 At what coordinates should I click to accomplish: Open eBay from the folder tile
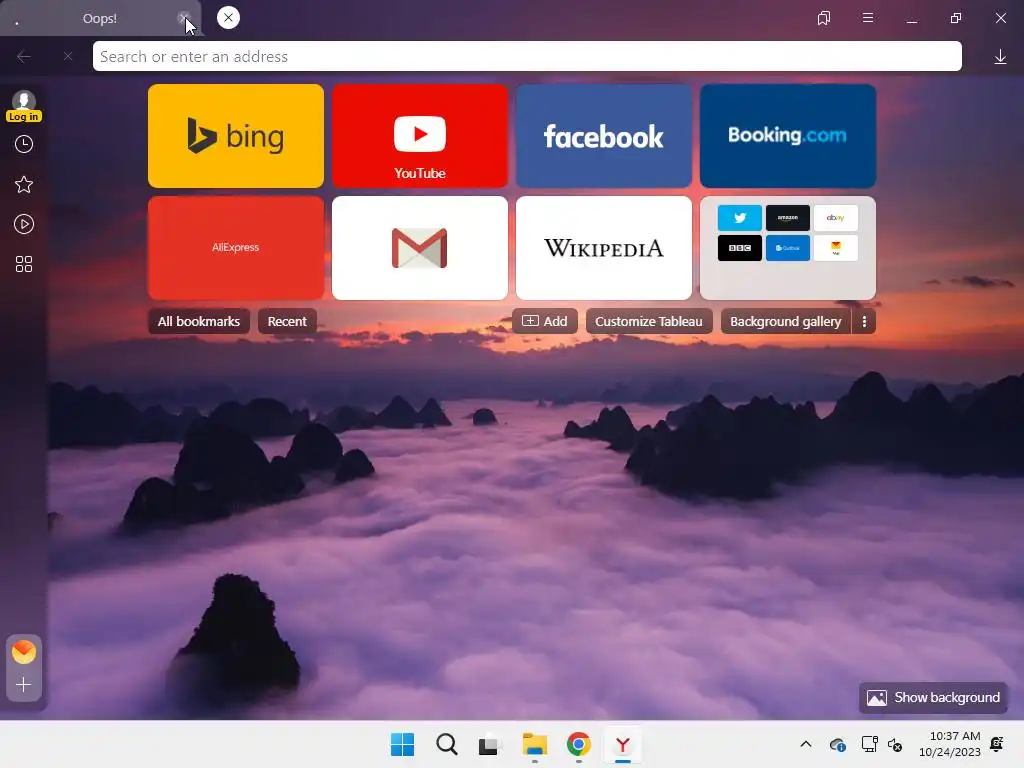coord(836,218)
